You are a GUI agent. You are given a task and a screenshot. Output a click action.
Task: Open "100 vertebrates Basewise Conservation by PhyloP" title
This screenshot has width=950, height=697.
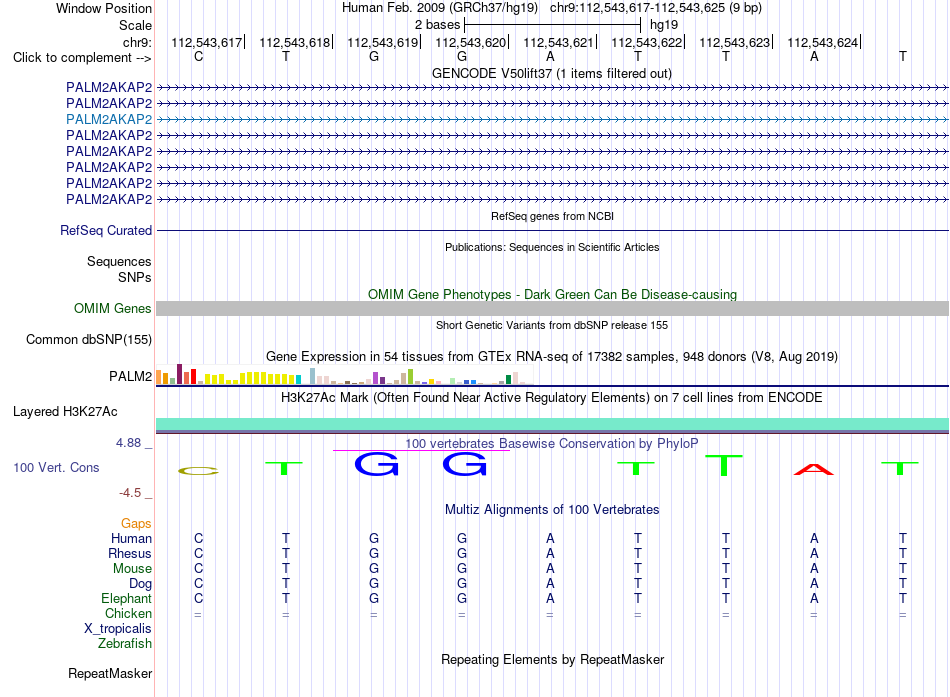click(x=552, y=444)
